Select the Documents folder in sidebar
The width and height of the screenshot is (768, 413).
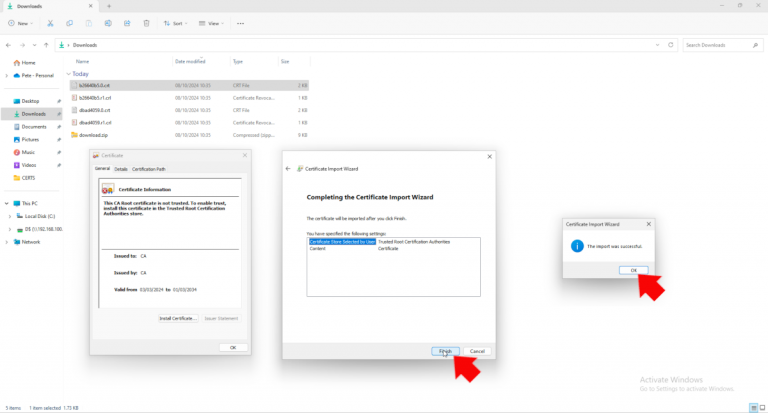pos(34,127)
